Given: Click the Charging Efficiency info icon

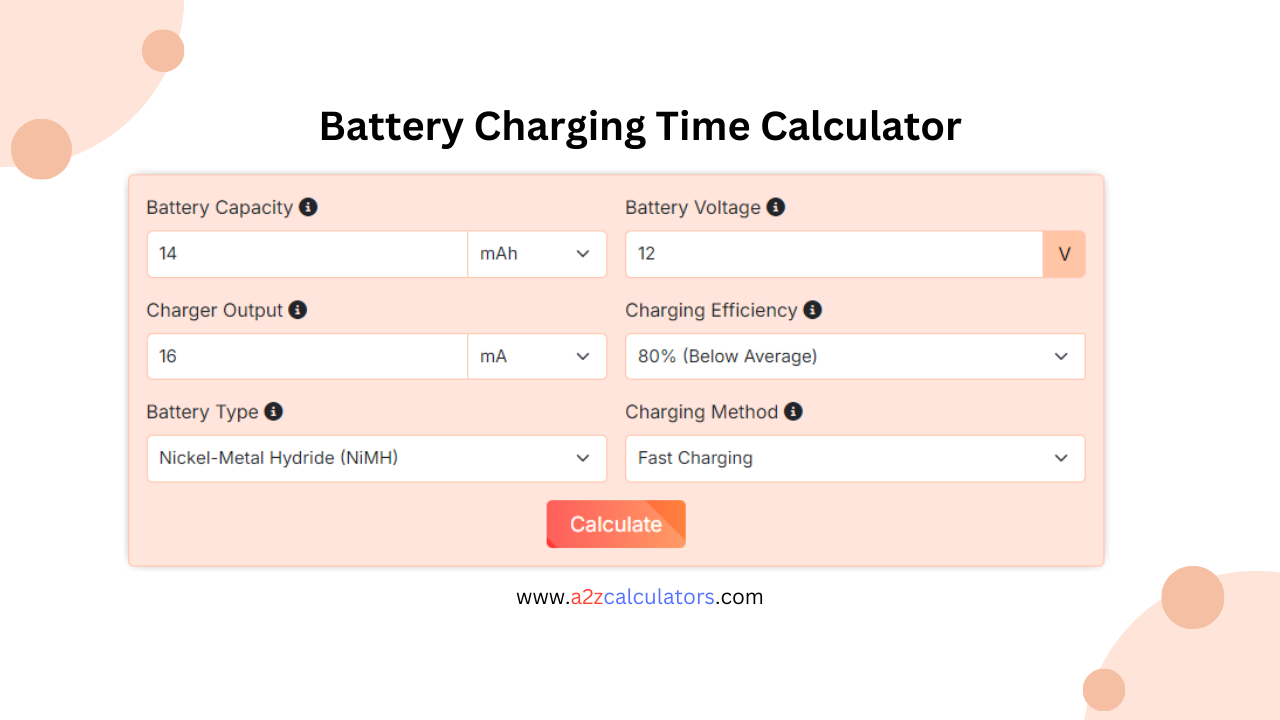Looking at the screenshot, I should point(812,310).
